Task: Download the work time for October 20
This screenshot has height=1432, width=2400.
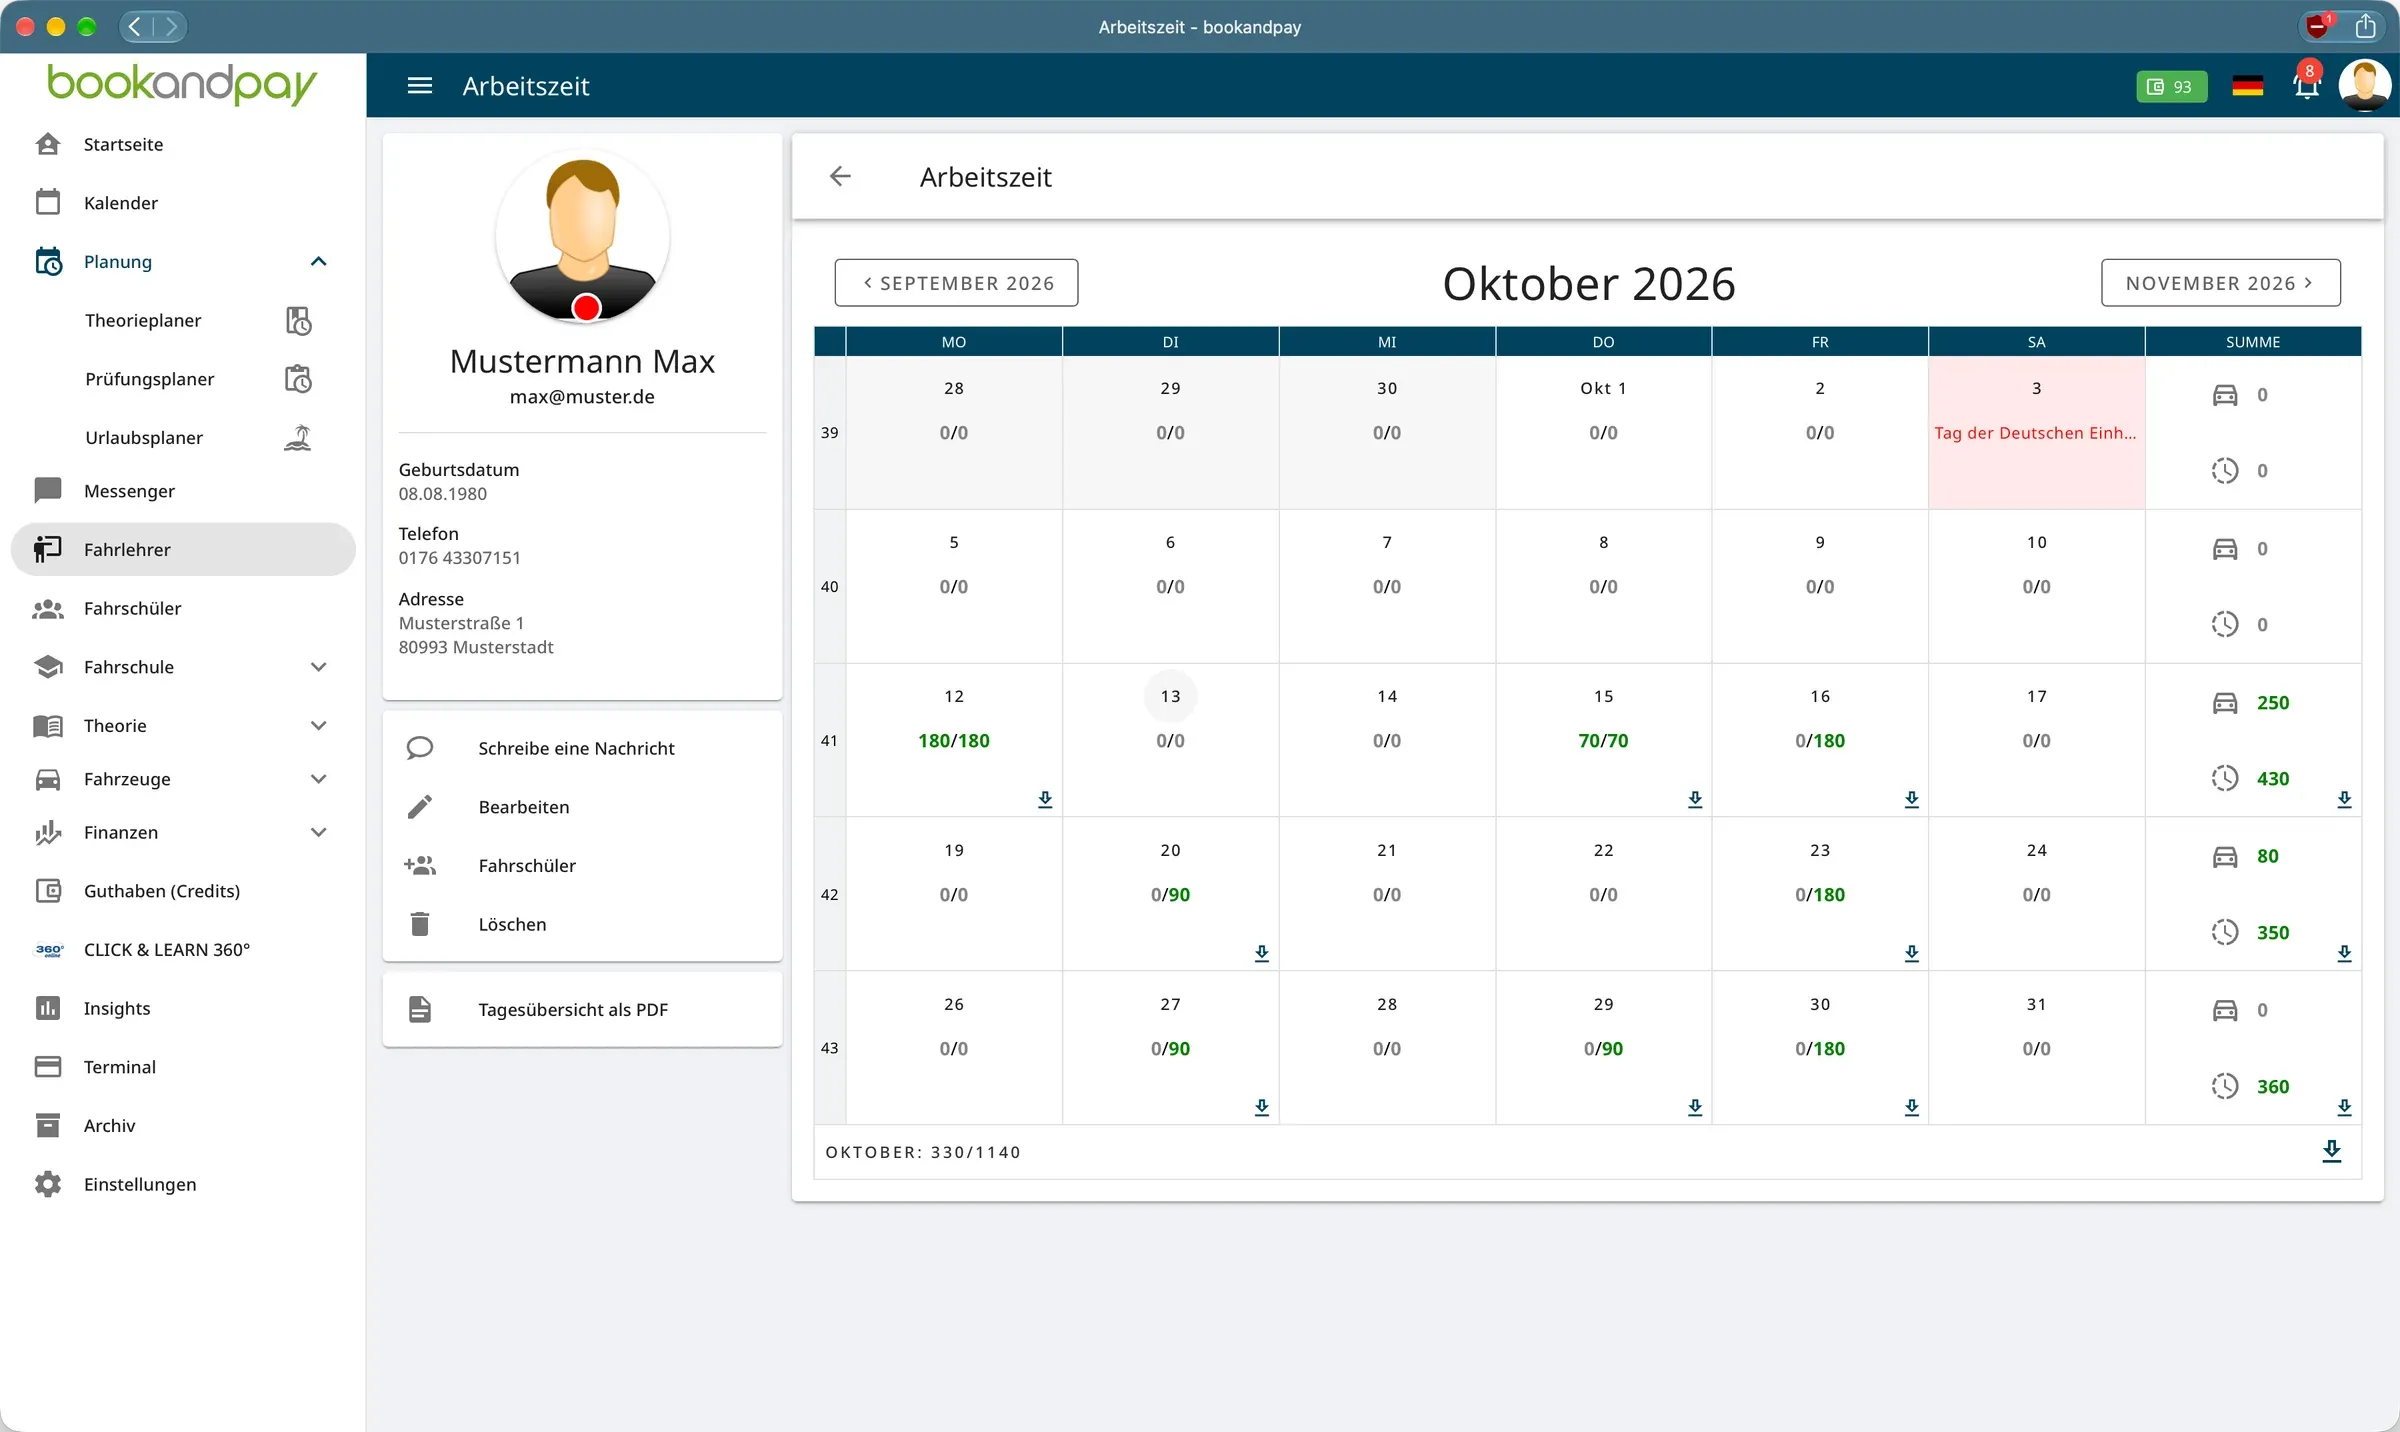Action: pos(1262,953)
